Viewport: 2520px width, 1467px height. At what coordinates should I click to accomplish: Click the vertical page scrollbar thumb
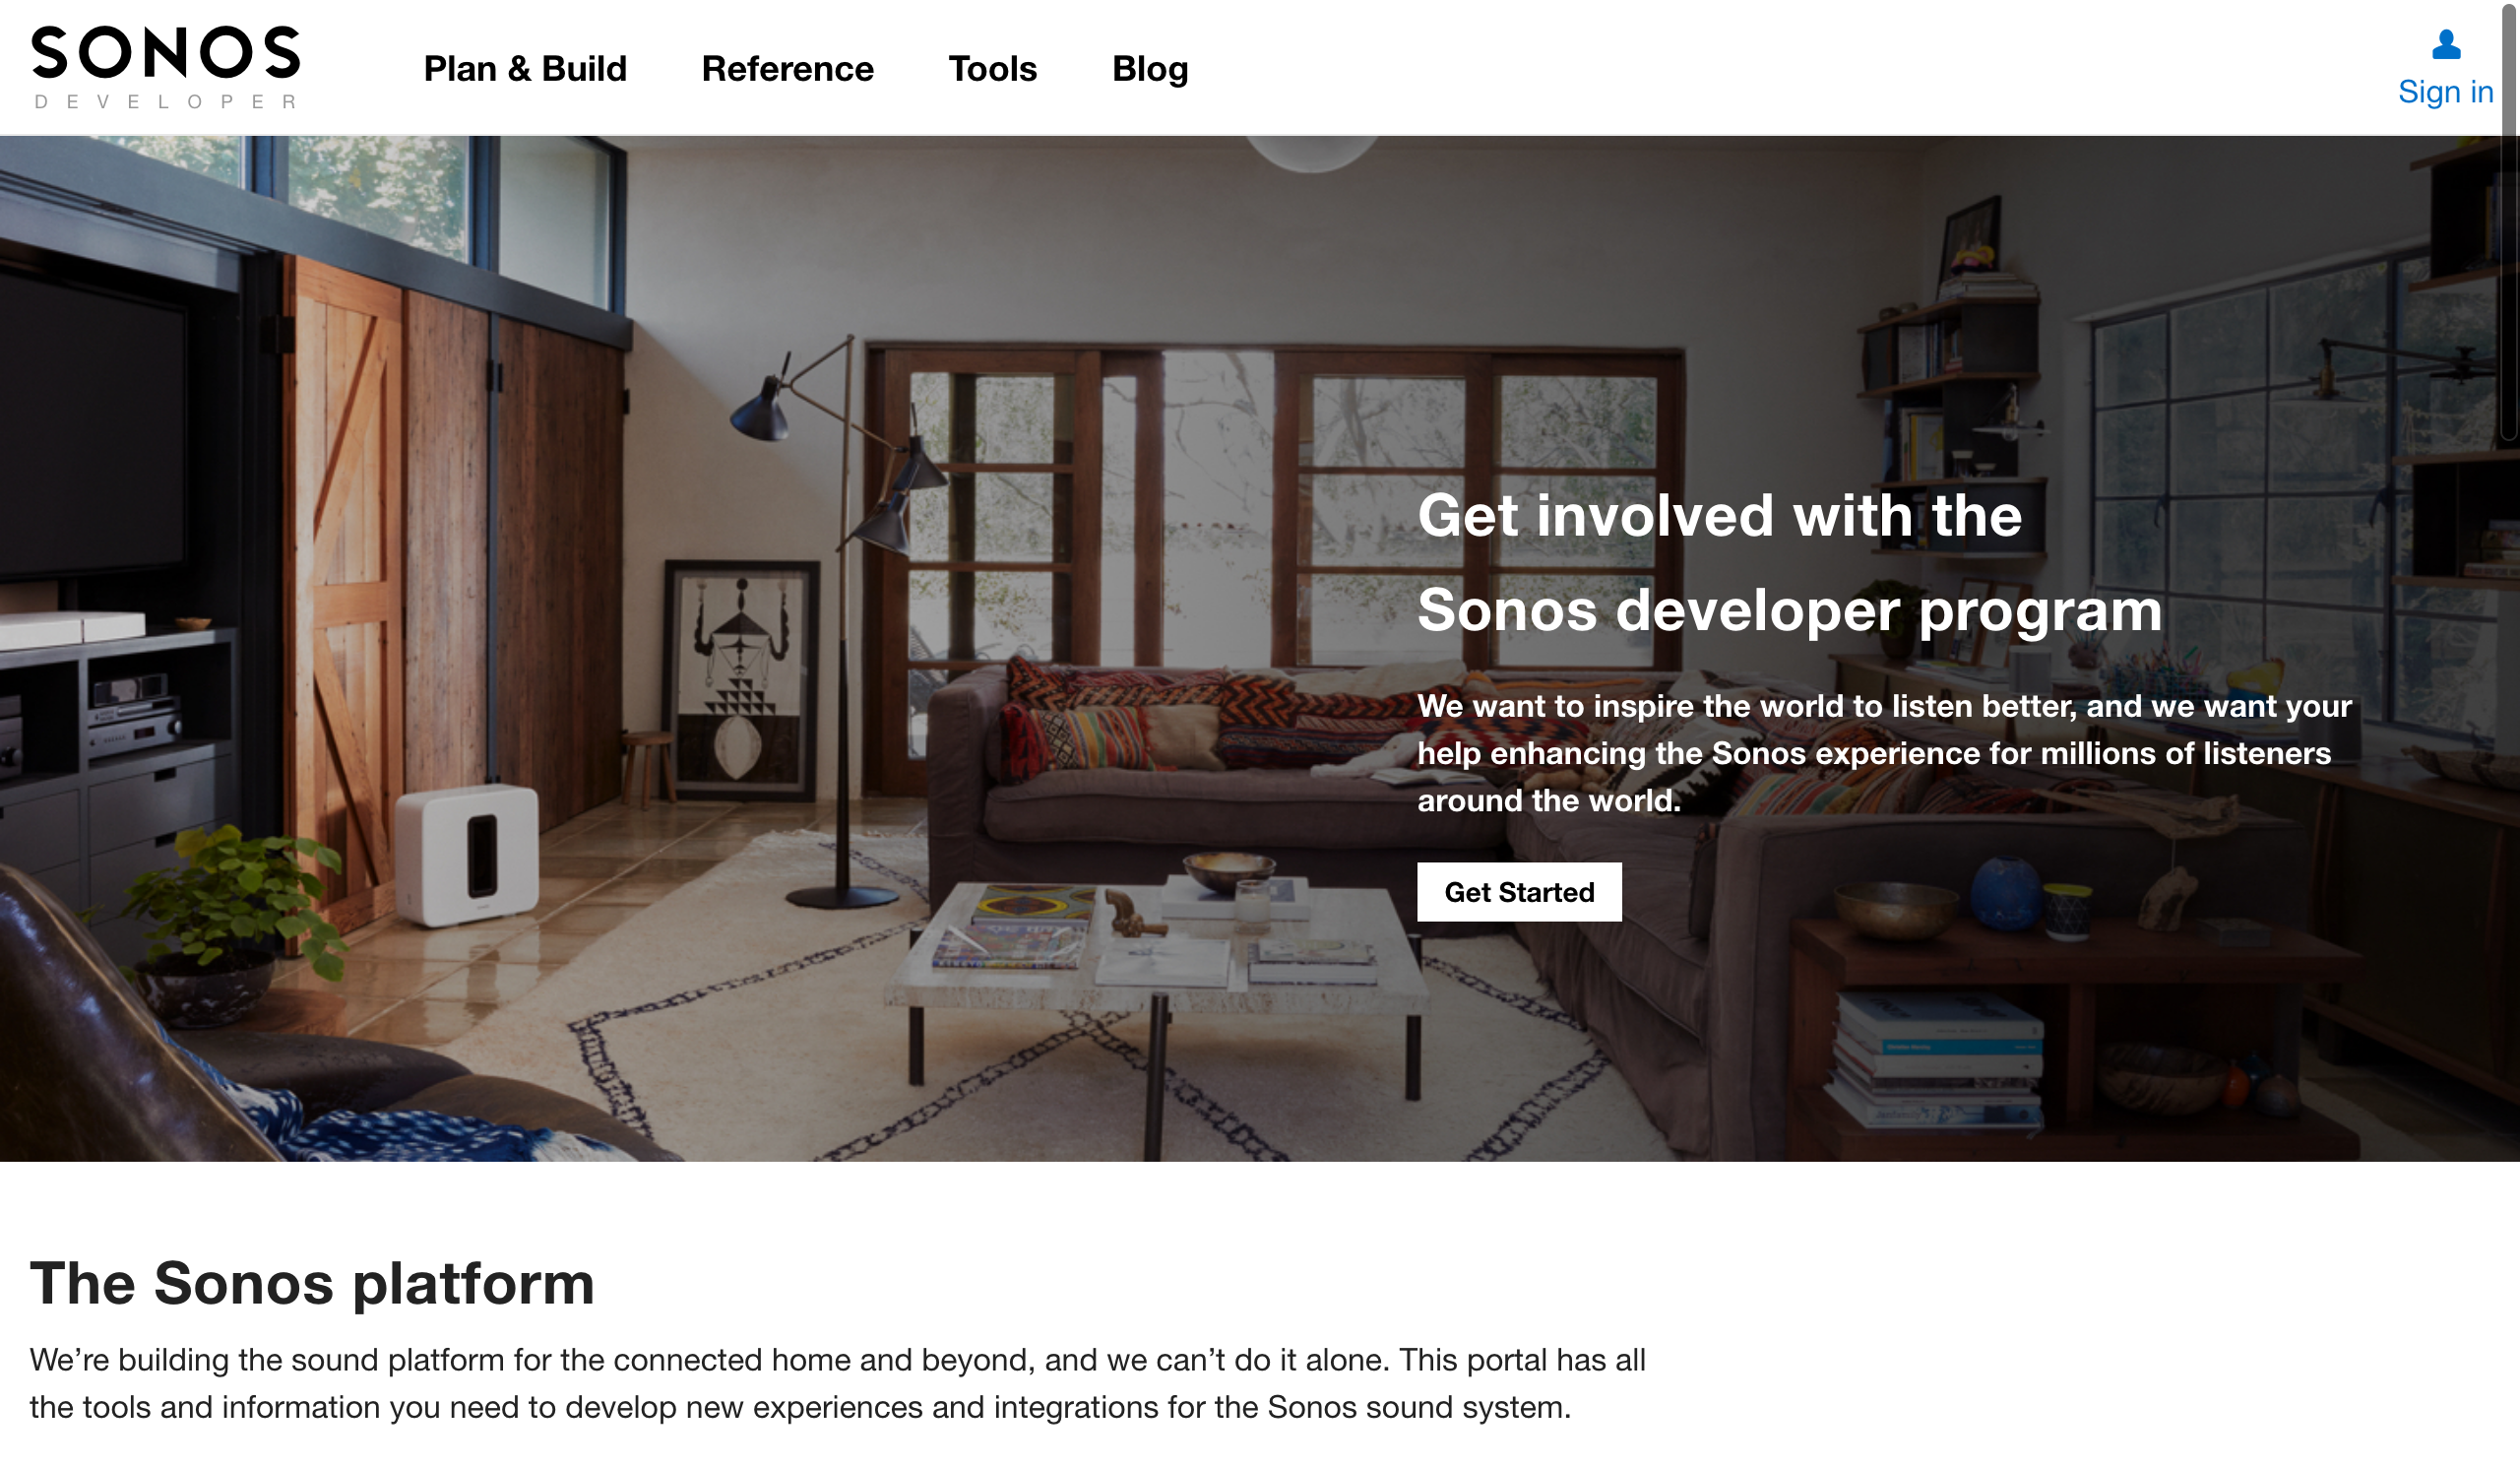2510,220
